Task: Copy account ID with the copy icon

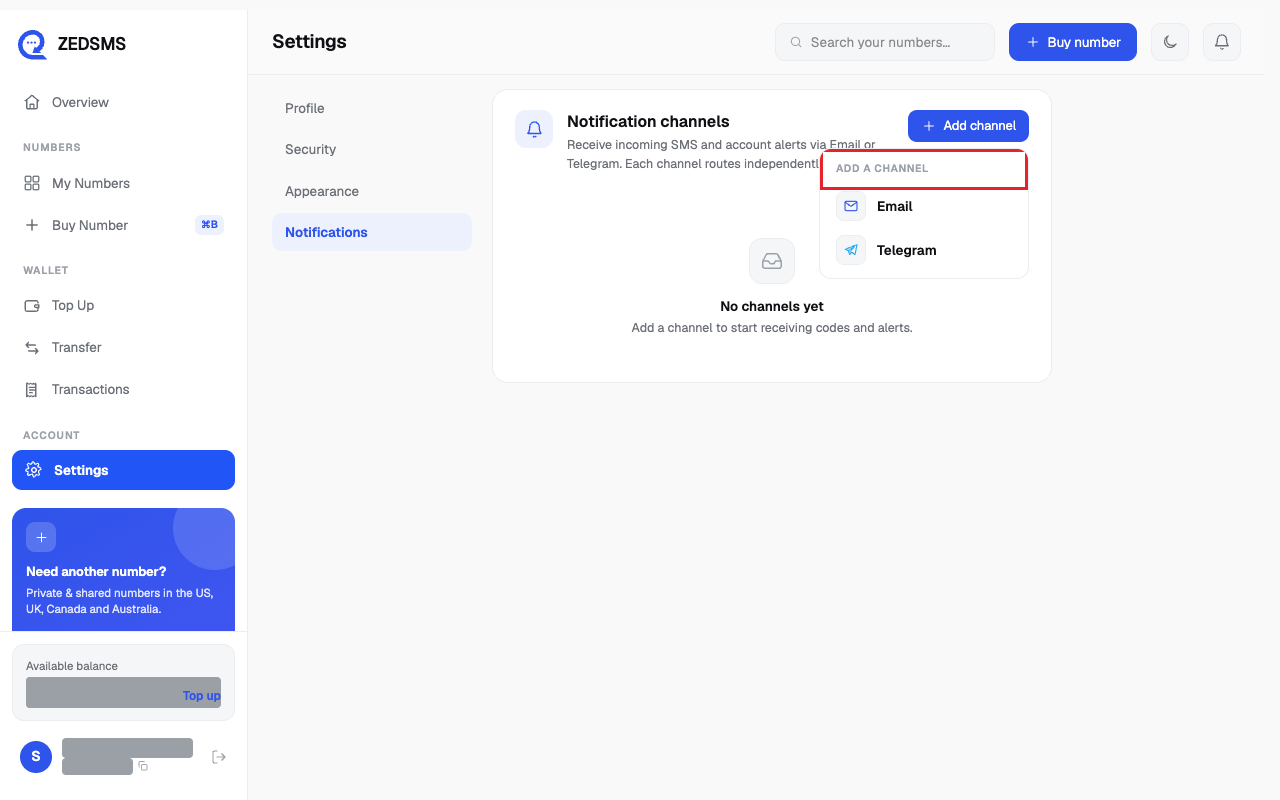Action: 143,766
